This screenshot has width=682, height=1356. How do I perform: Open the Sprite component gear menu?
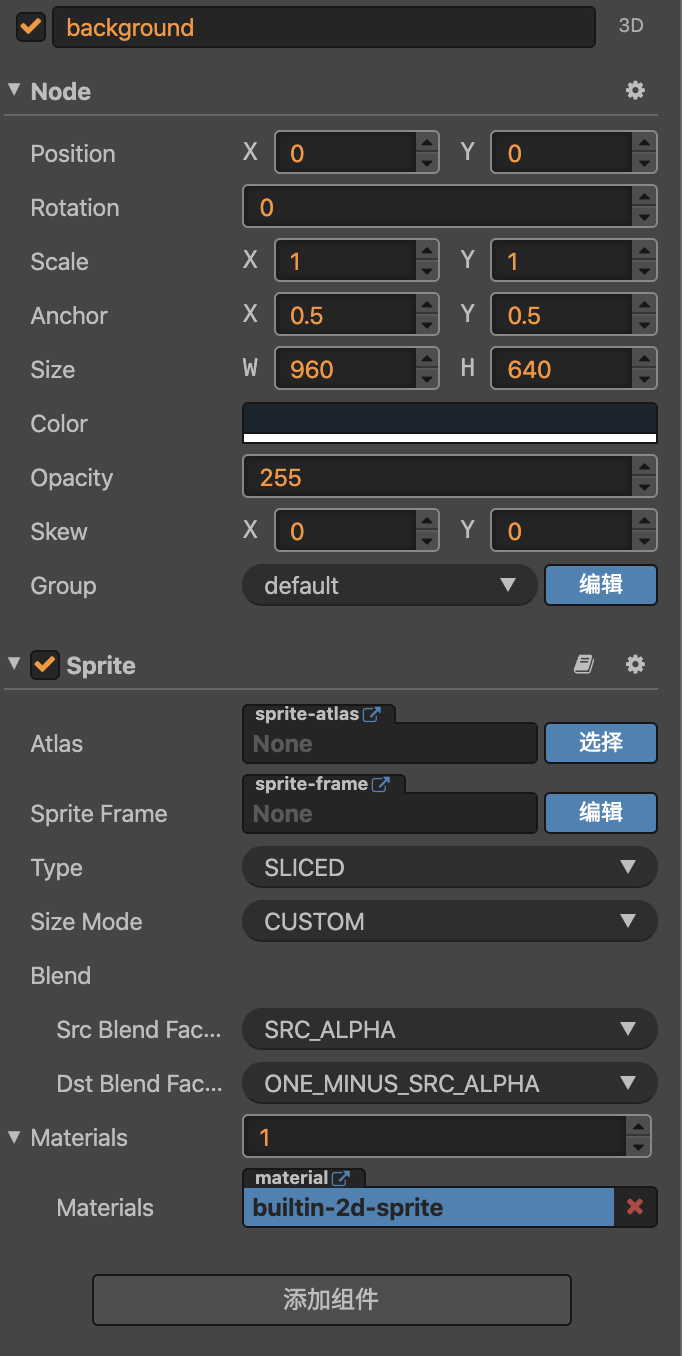[635, 665]
